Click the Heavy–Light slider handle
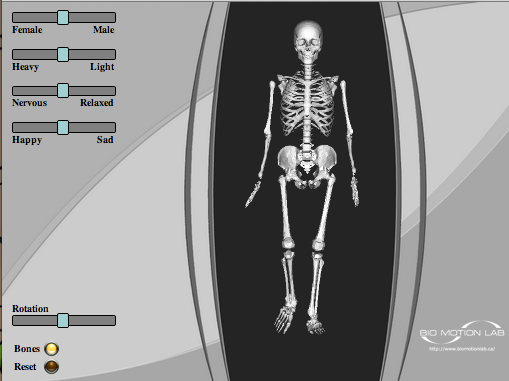 coord(63,54)
